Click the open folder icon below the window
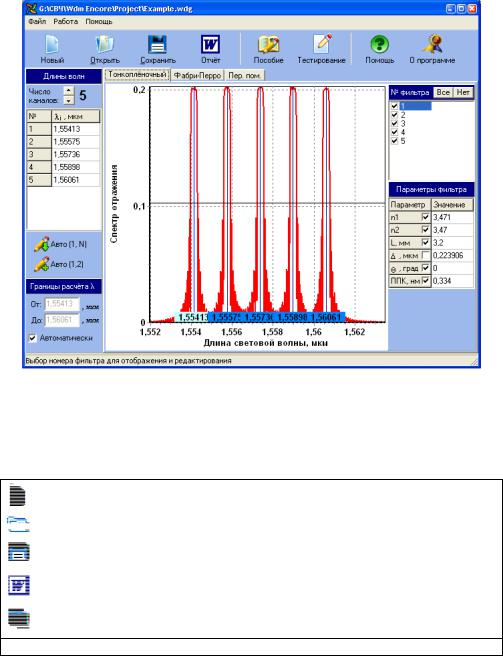This screenshot has height=656, width=503. [x=19, y=524]
